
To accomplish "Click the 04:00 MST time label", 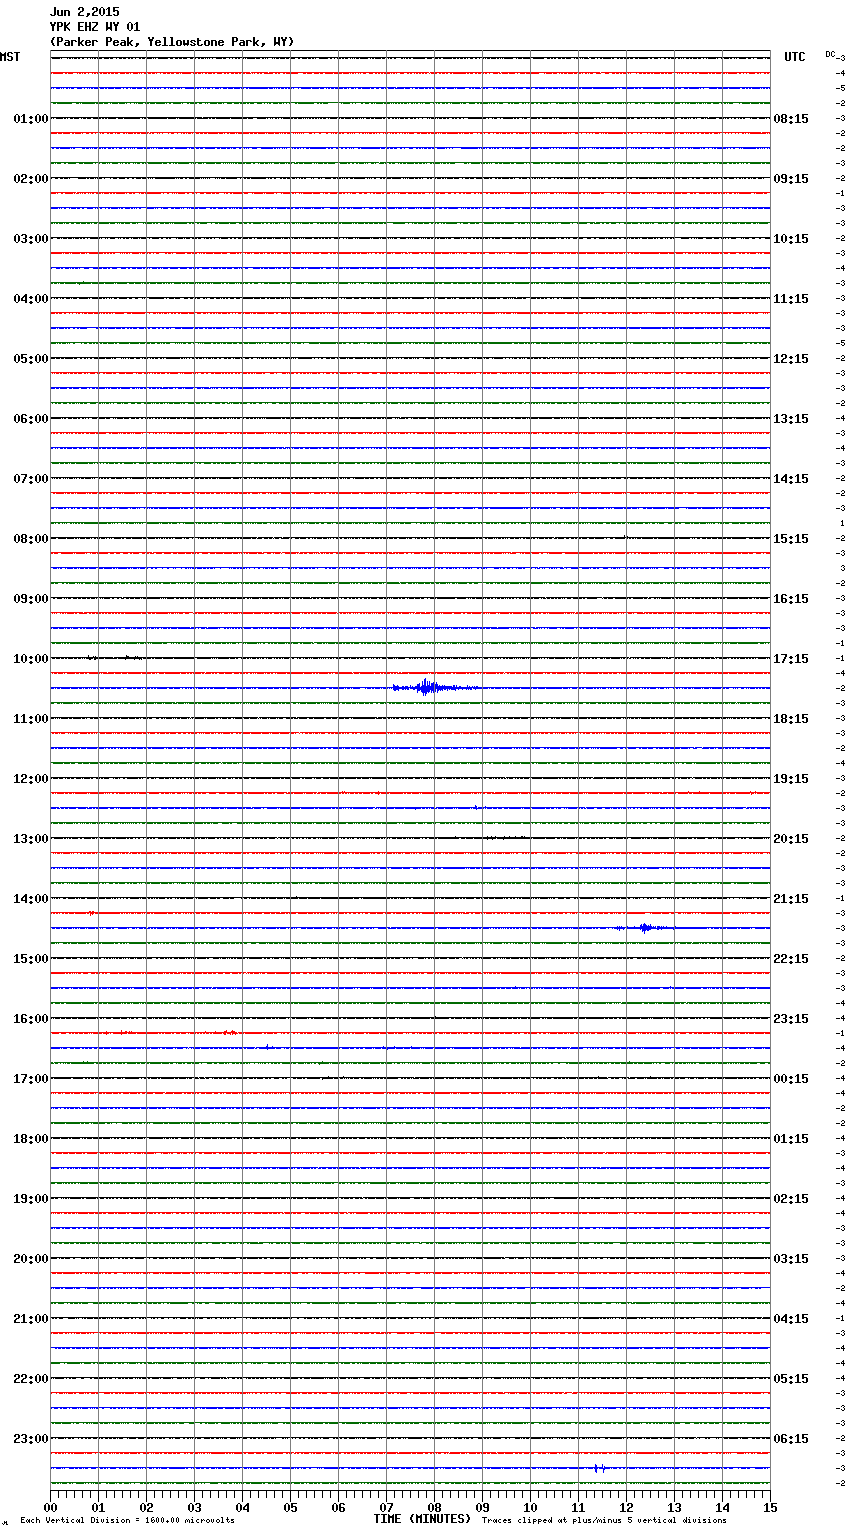I will pos(31,299).
